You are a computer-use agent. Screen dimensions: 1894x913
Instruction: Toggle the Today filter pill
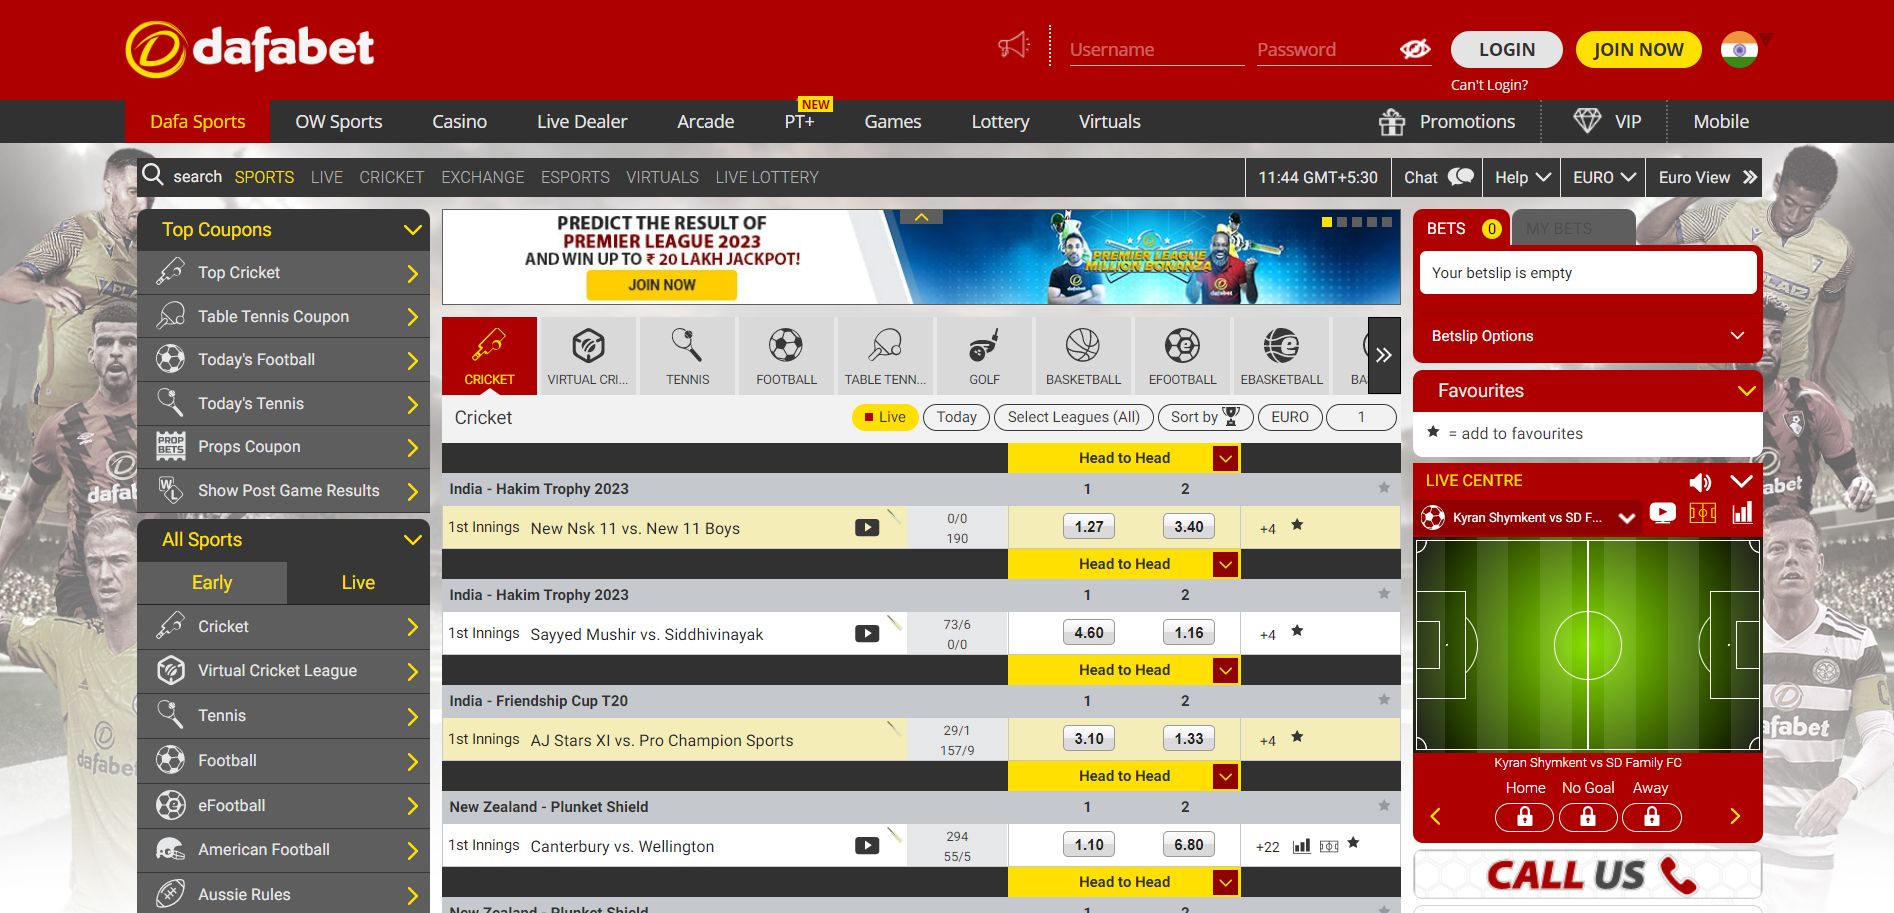956,417
